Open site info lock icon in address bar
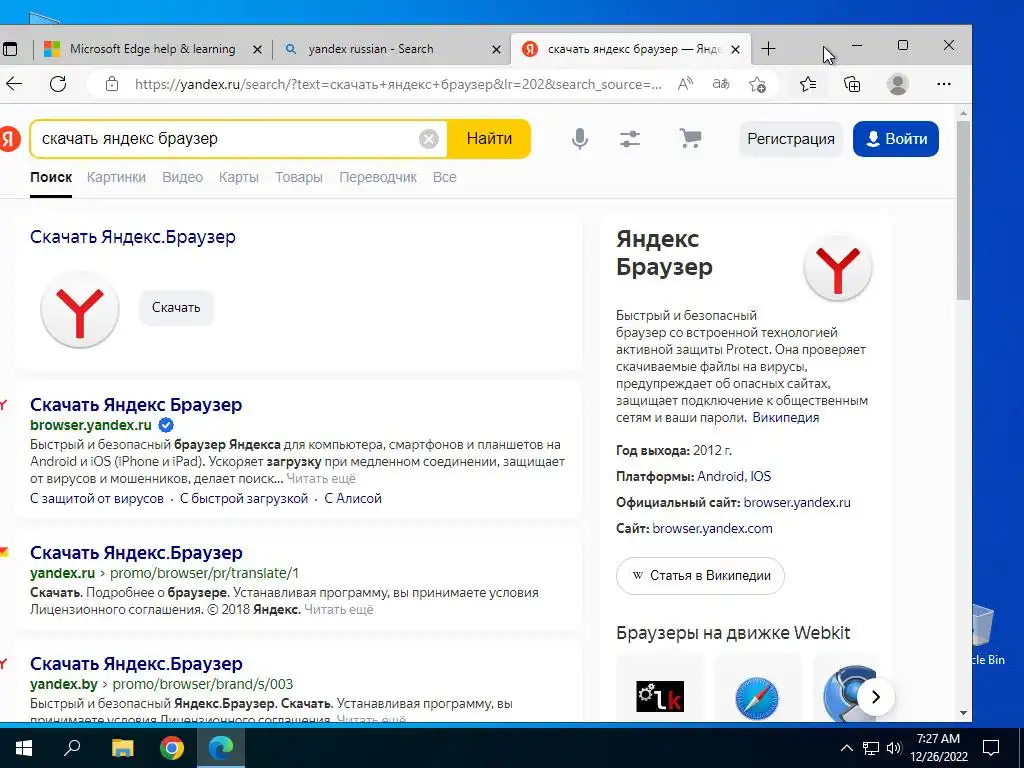Viewport: 1024px width, 768px height. [x=112, y=84]
